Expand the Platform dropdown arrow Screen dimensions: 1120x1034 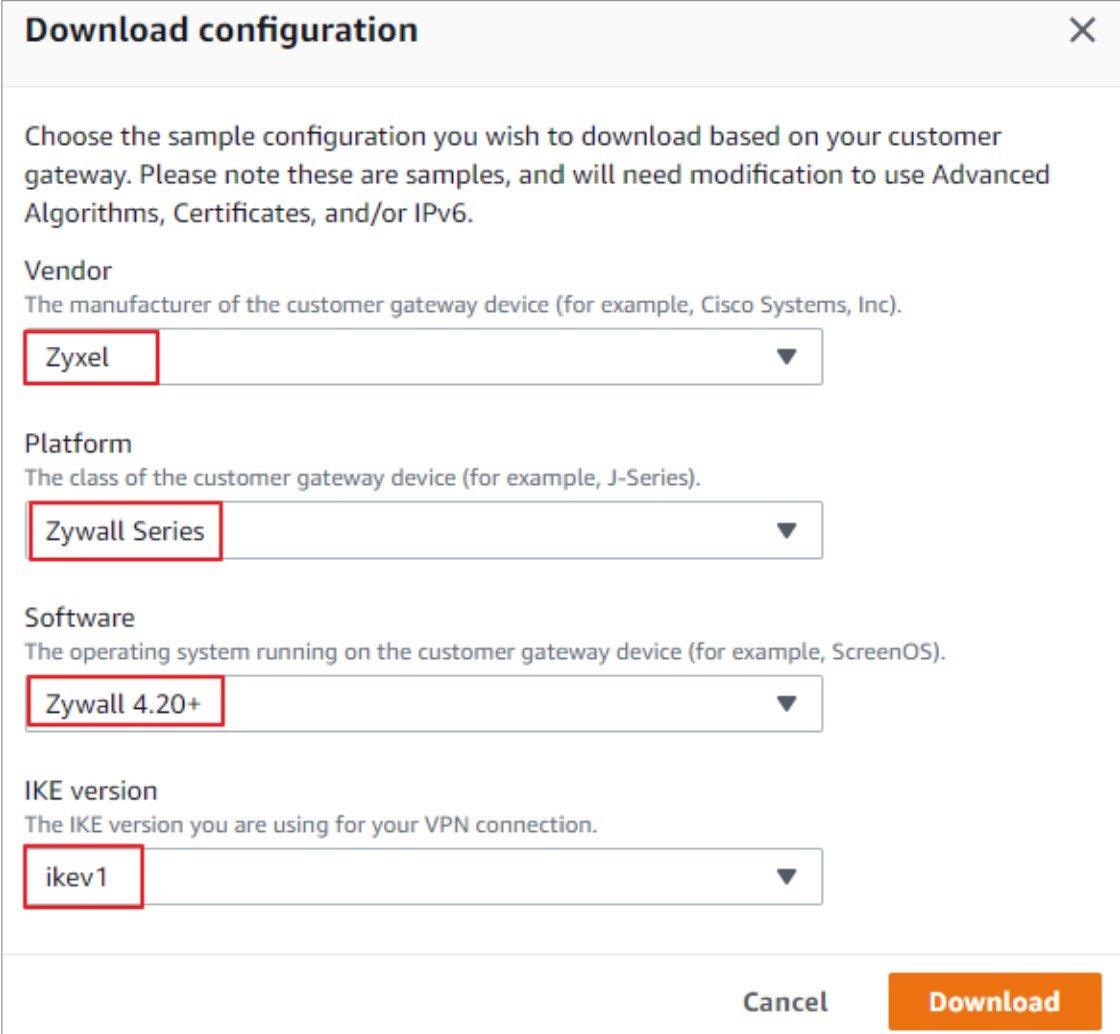[786, 531]
